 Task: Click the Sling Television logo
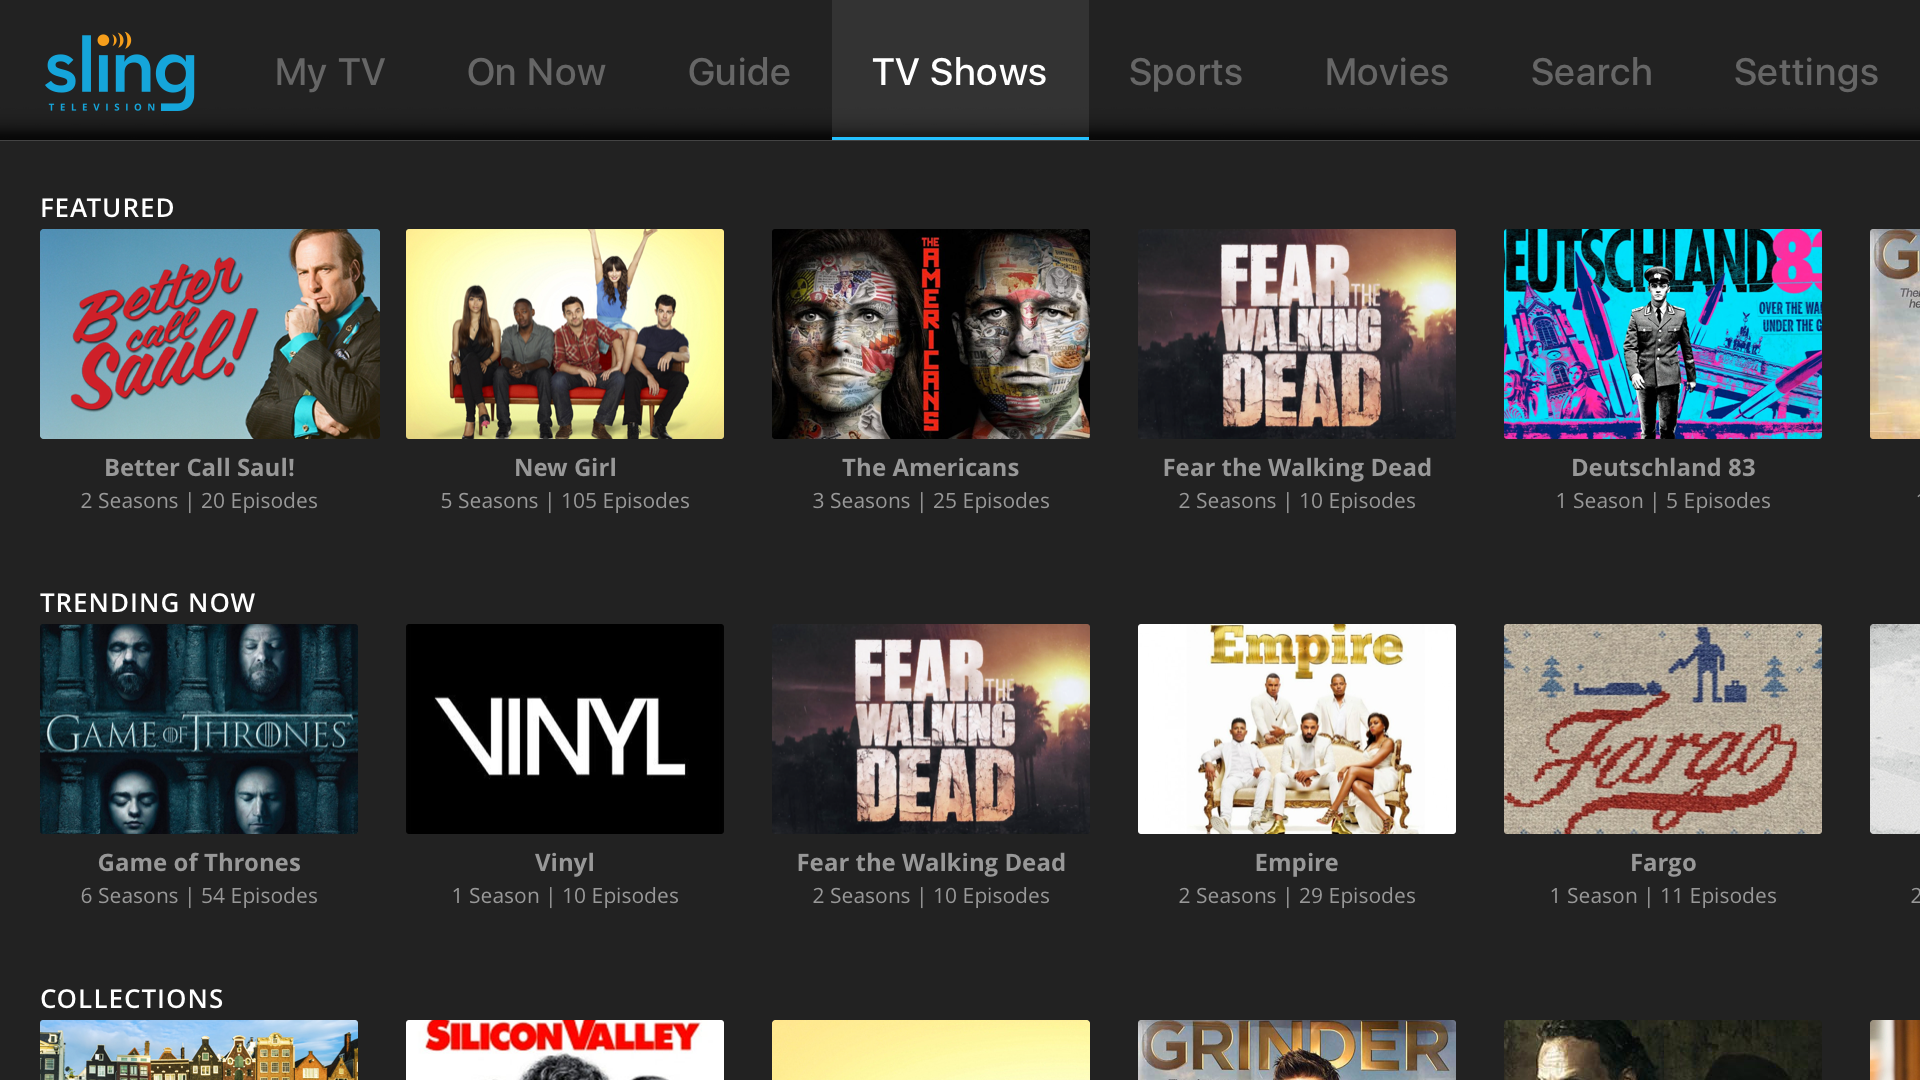[120, 72]
